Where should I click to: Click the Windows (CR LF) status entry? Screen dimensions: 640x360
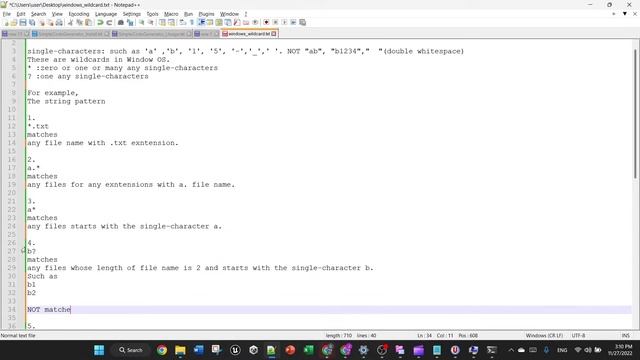[544, 336]
